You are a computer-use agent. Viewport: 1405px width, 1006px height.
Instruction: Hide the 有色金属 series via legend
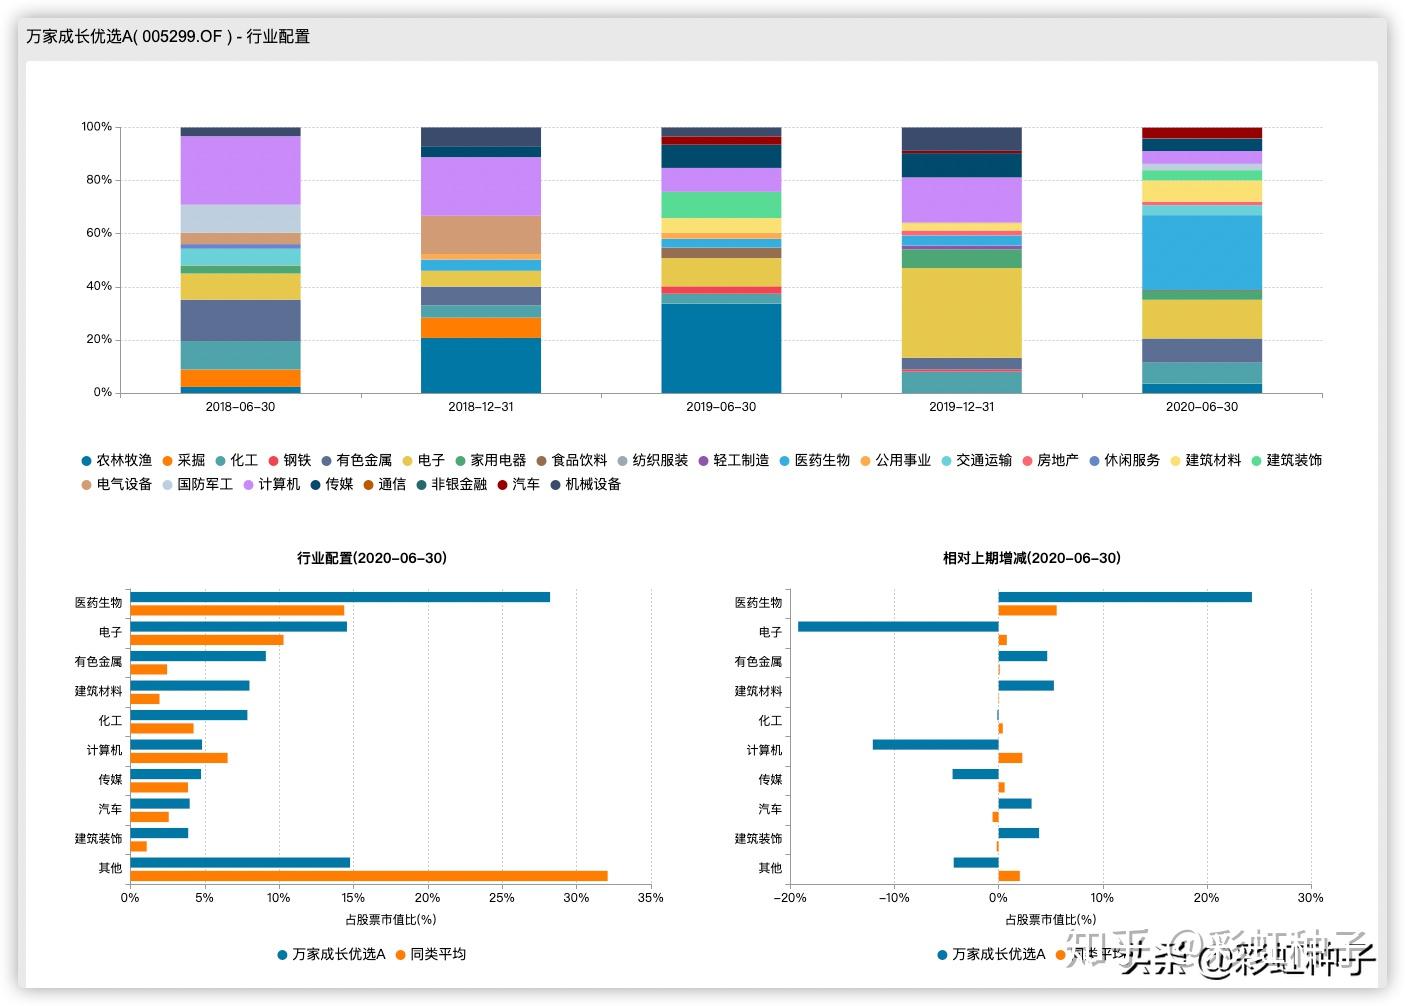point(357,460)
